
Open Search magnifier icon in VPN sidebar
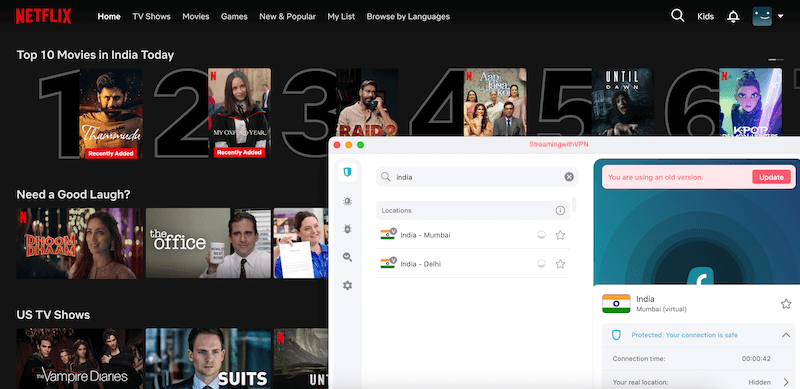pos(347,257)
